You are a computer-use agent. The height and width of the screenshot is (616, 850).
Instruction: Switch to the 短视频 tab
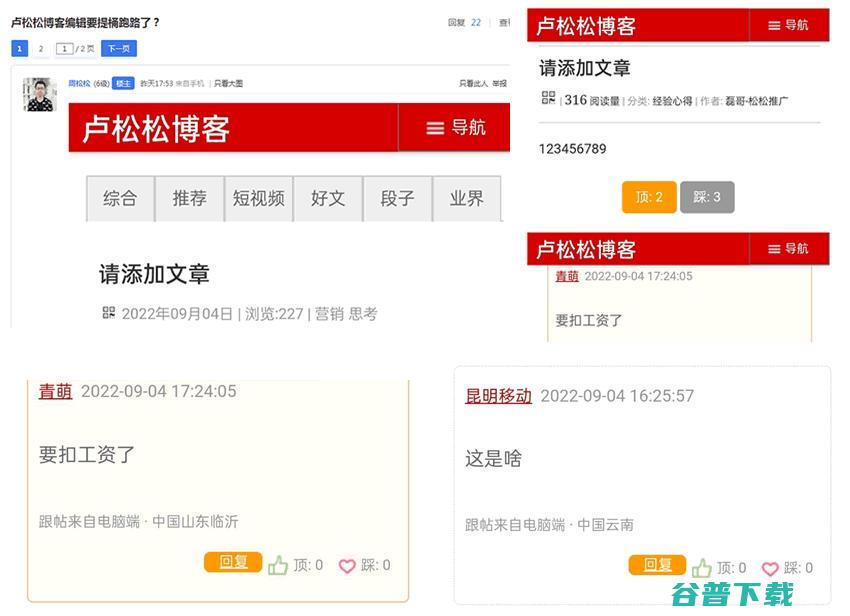[x=259, y=198]
